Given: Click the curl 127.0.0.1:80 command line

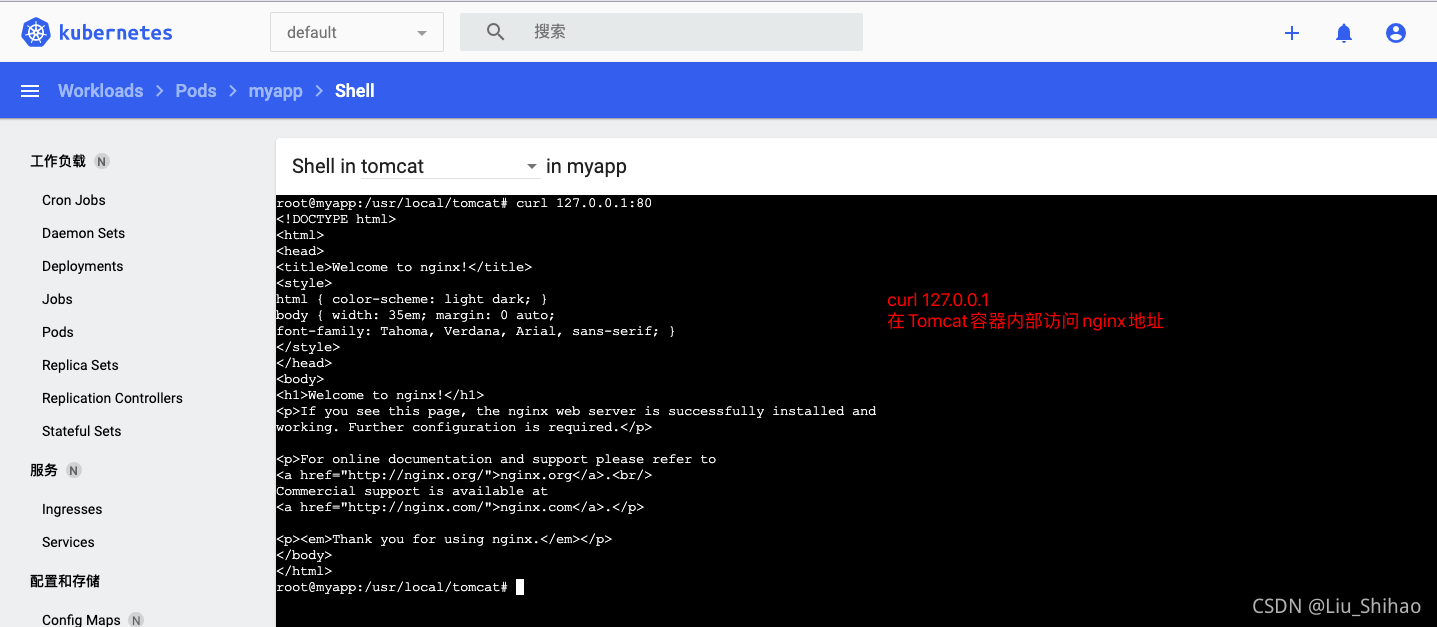Looking at the screenshot, I should coord(464,203).
